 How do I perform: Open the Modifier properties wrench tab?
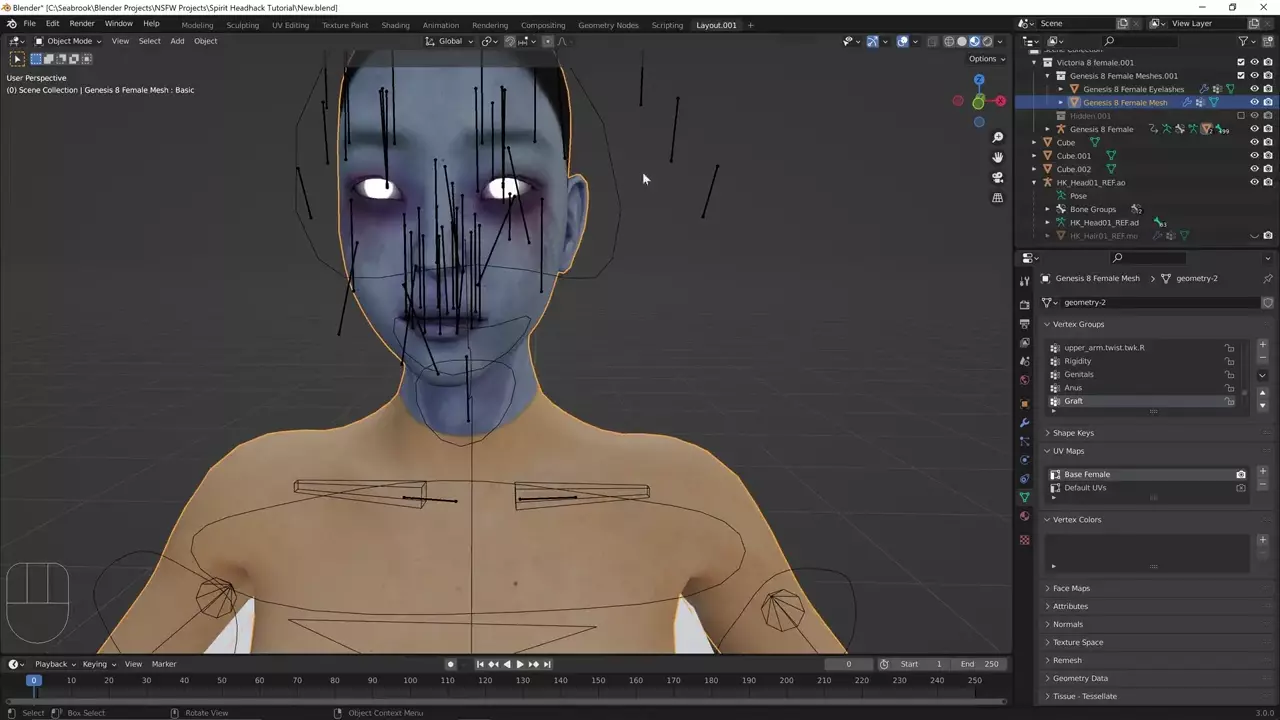[1024, 423]
